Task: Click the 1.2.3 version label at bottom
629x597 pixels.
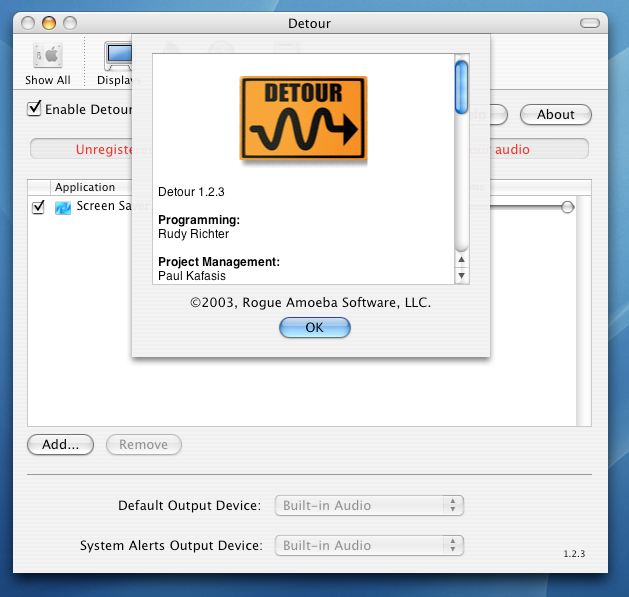Action: tap(574, 554)
